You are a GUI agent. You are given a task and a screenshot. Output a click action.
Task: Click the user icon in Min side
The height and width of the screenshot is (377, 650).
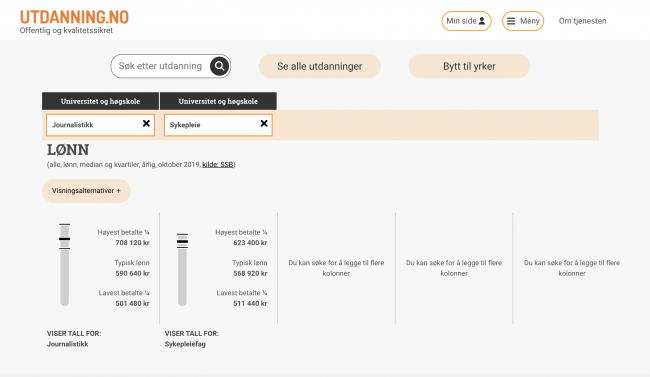coord(482,21)
